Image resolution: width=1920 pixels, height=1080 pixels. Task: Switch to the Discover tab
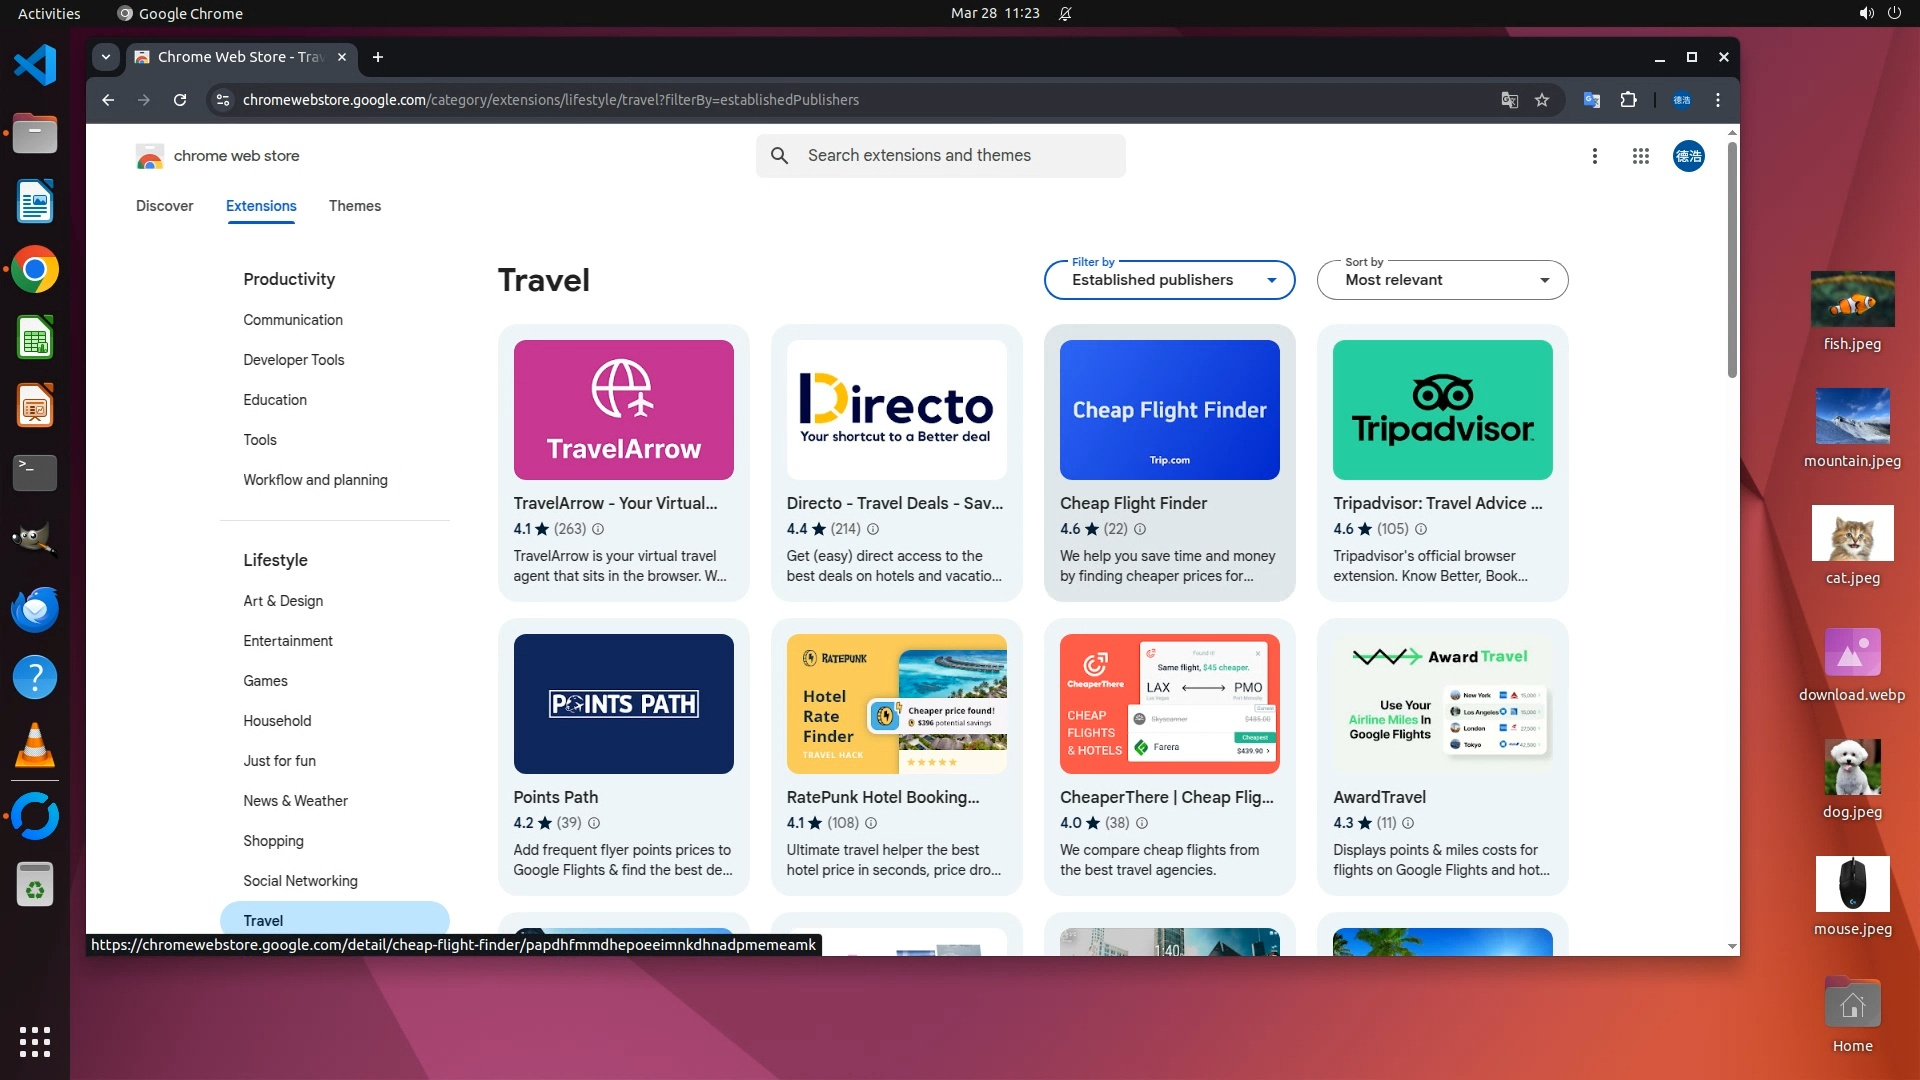pos(164,206)
